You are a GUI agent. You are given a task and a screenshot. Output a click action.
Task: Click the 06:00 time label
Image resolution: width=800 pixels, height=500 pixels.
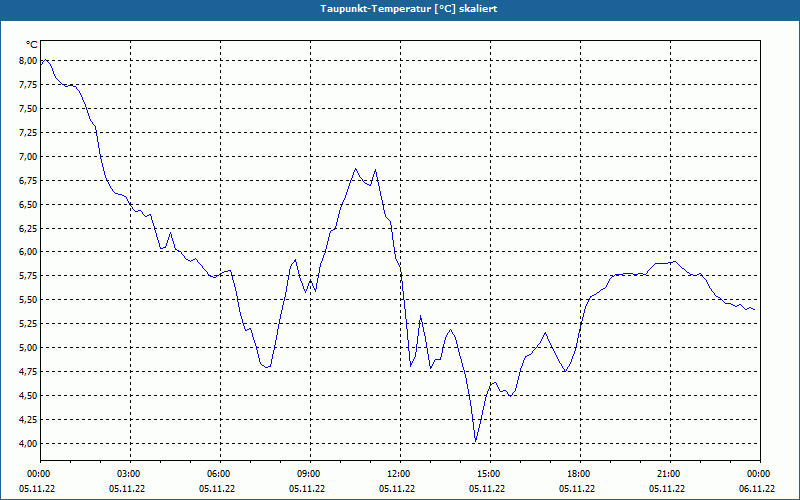coord(220,474)
